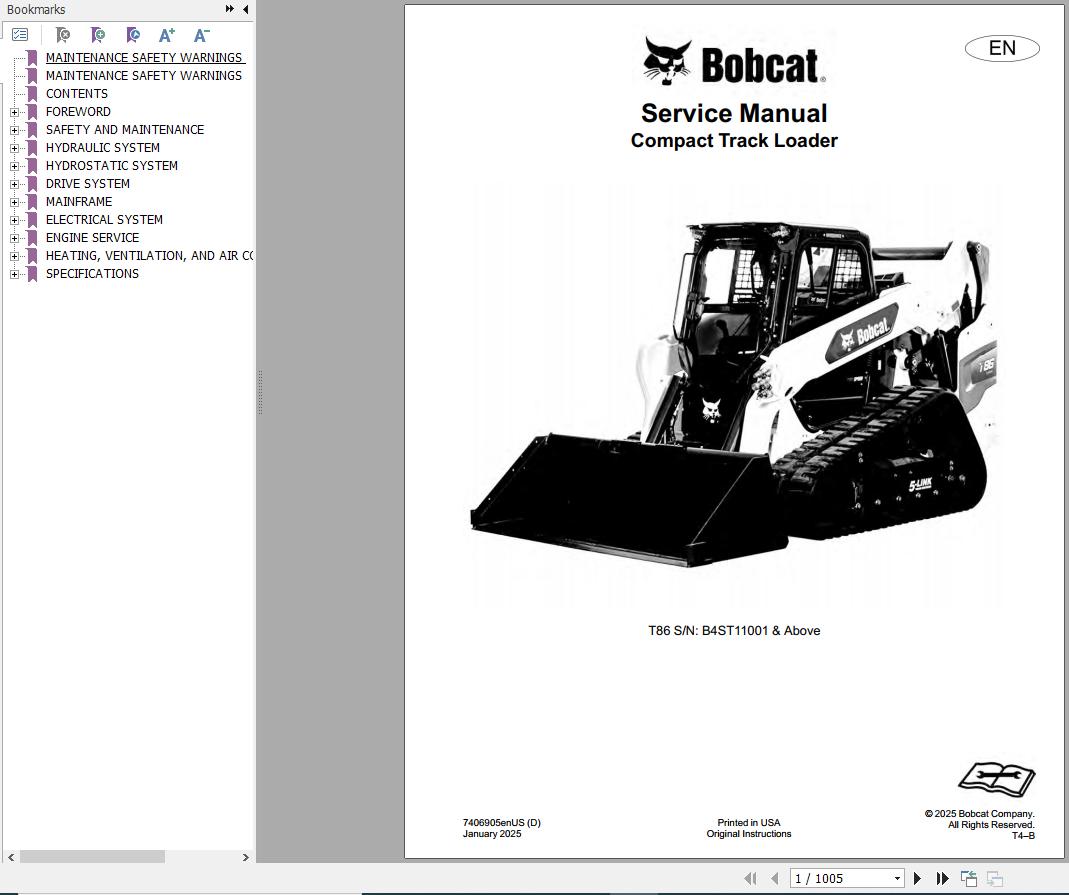The width and height of the screenshot is (1069, 895).
Task: Select SPECIFICATIONS bookmark label
Action: click(x=92, y=274)
